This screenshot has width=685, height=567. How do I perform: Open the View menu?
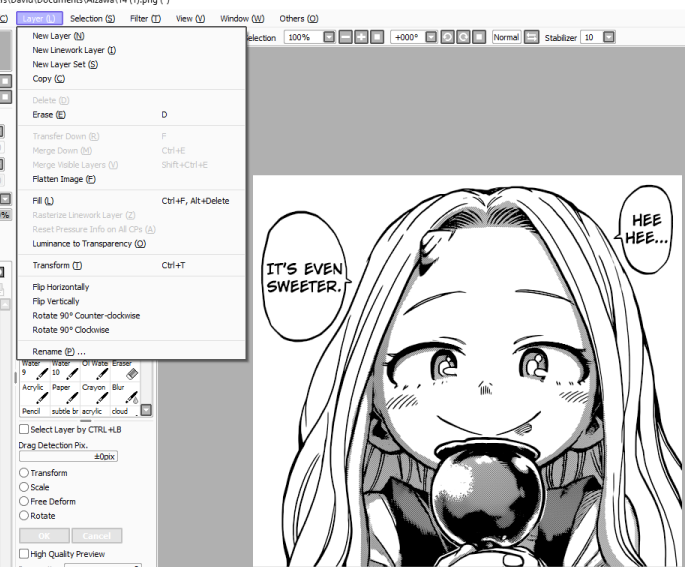coord(190,18)
